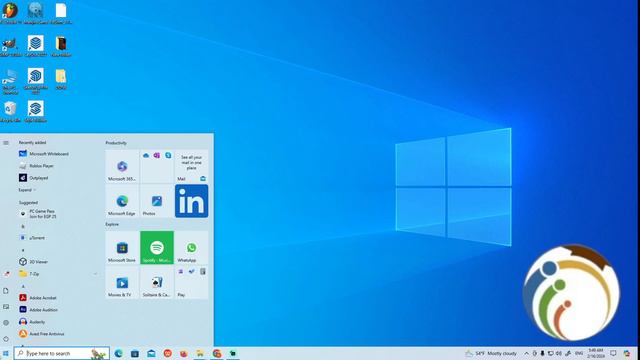Image resolution: width=640 pixels, height=360 pixels.
Task: Select the Recycle Bin desktop icon
Action: [x=11, y=112]
